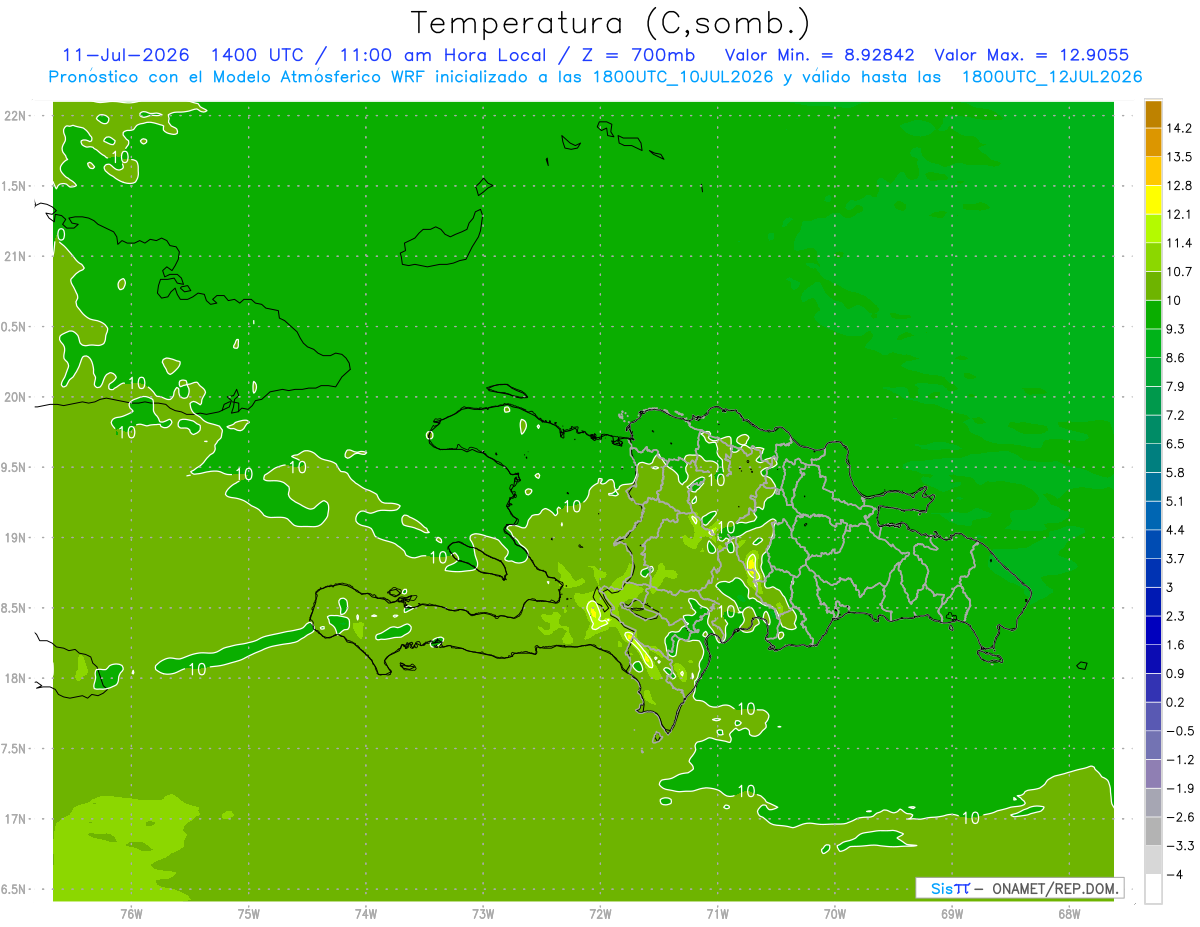Click the title 'Temperatura (C,somb.)'
Image resolution: width=1200 pixels, height=927 pixels.
point(609,23)
